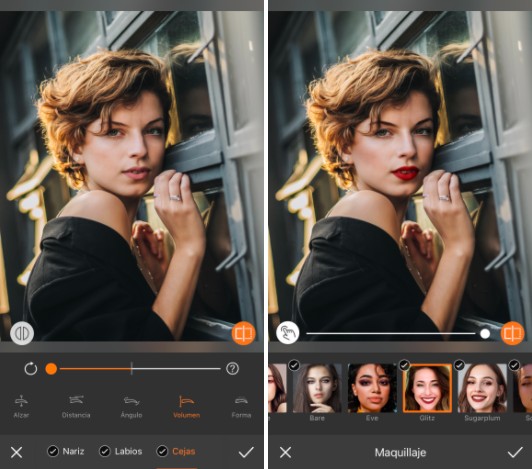Select the Volumen eyebrow tool

pyautogui.click(x=186, y=406)
